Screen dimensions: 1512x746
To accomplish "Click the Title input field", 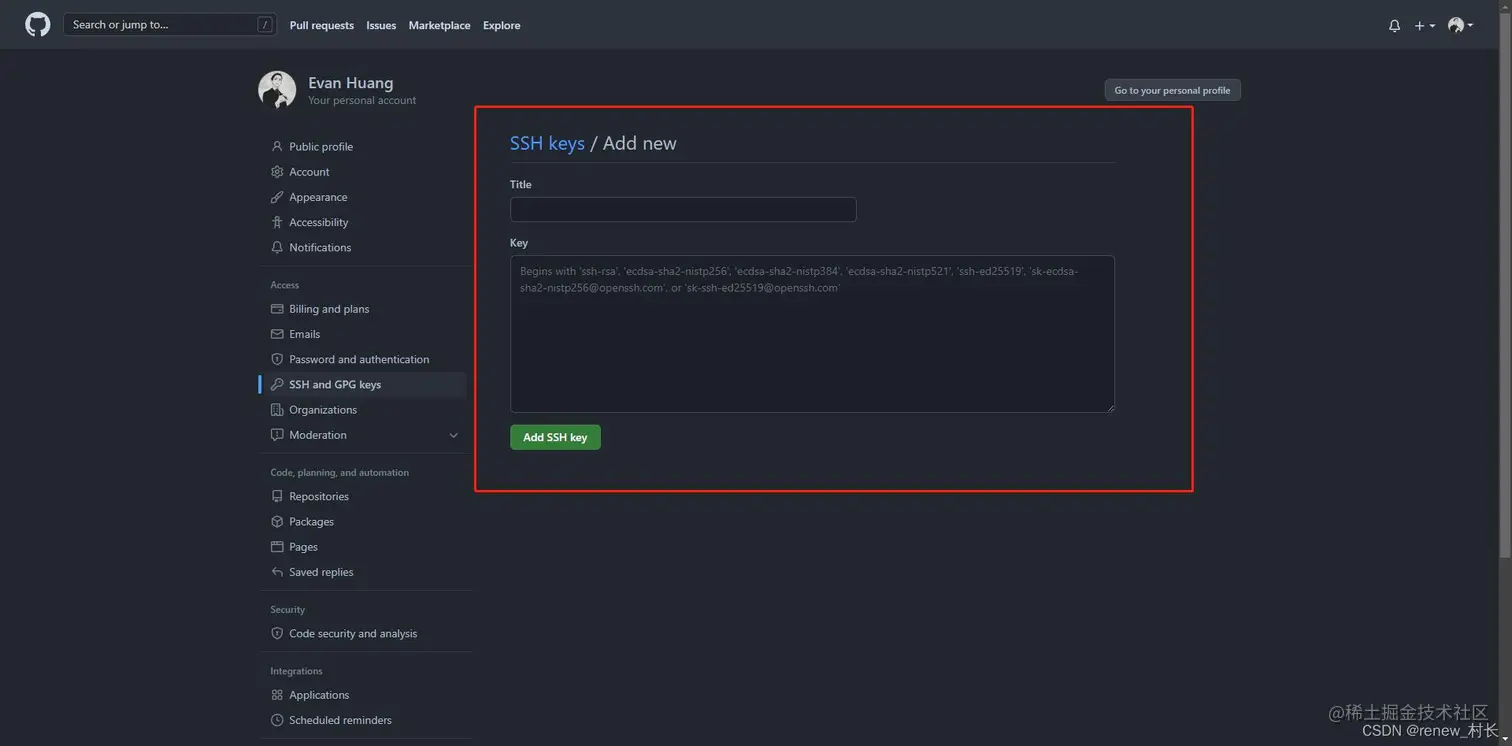I will (683, 209).
